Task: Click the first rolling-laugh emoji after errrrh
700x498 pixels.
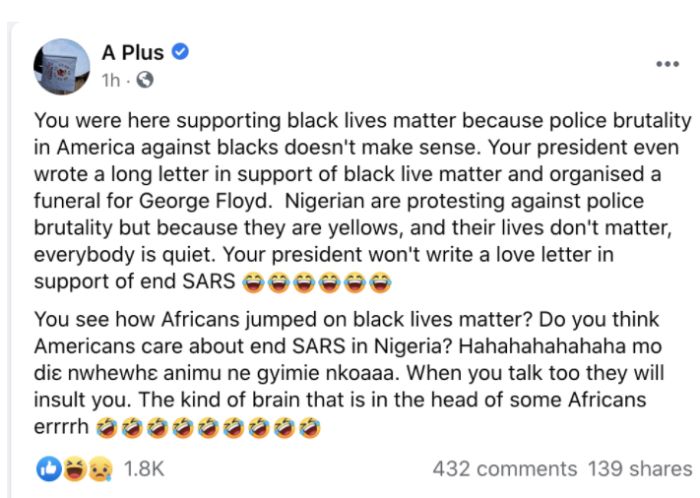Action: click(x=106, y=427)
